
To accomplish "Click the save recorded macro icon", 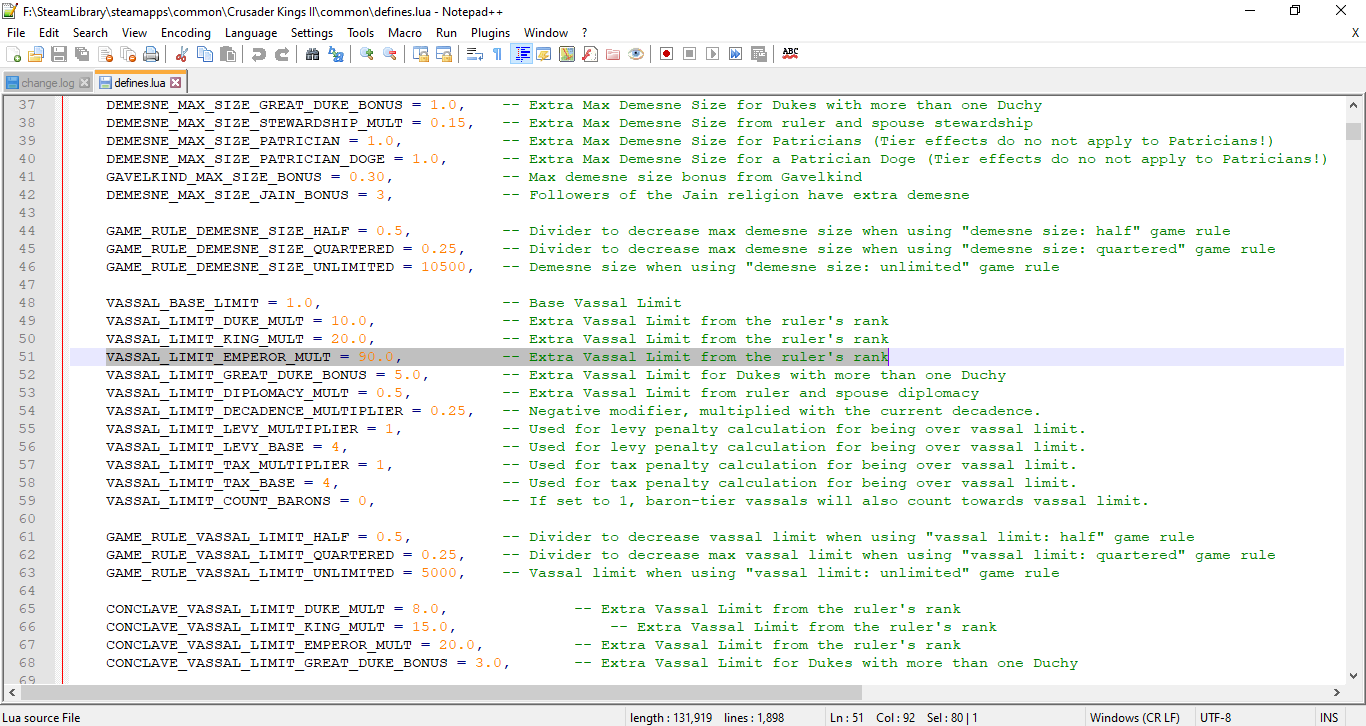I will [758, 54].
